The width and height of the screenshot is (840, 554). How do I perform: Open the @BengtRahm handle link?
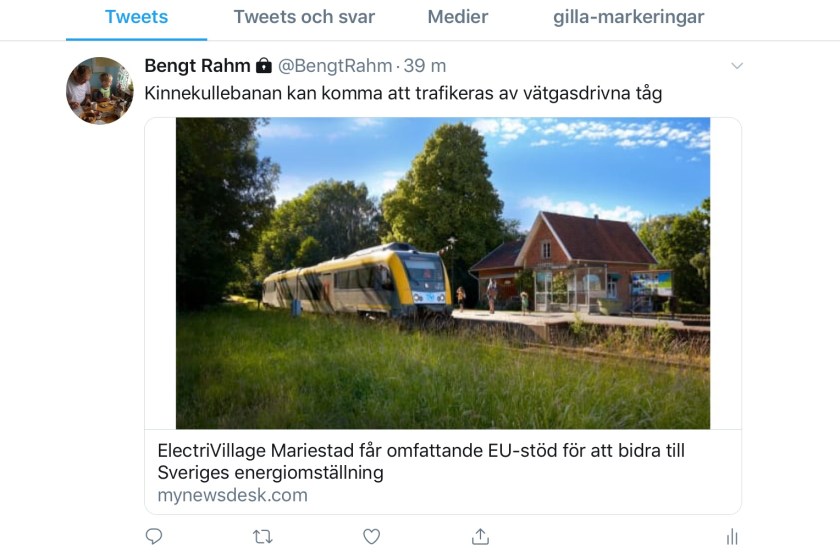click(335, 66)
